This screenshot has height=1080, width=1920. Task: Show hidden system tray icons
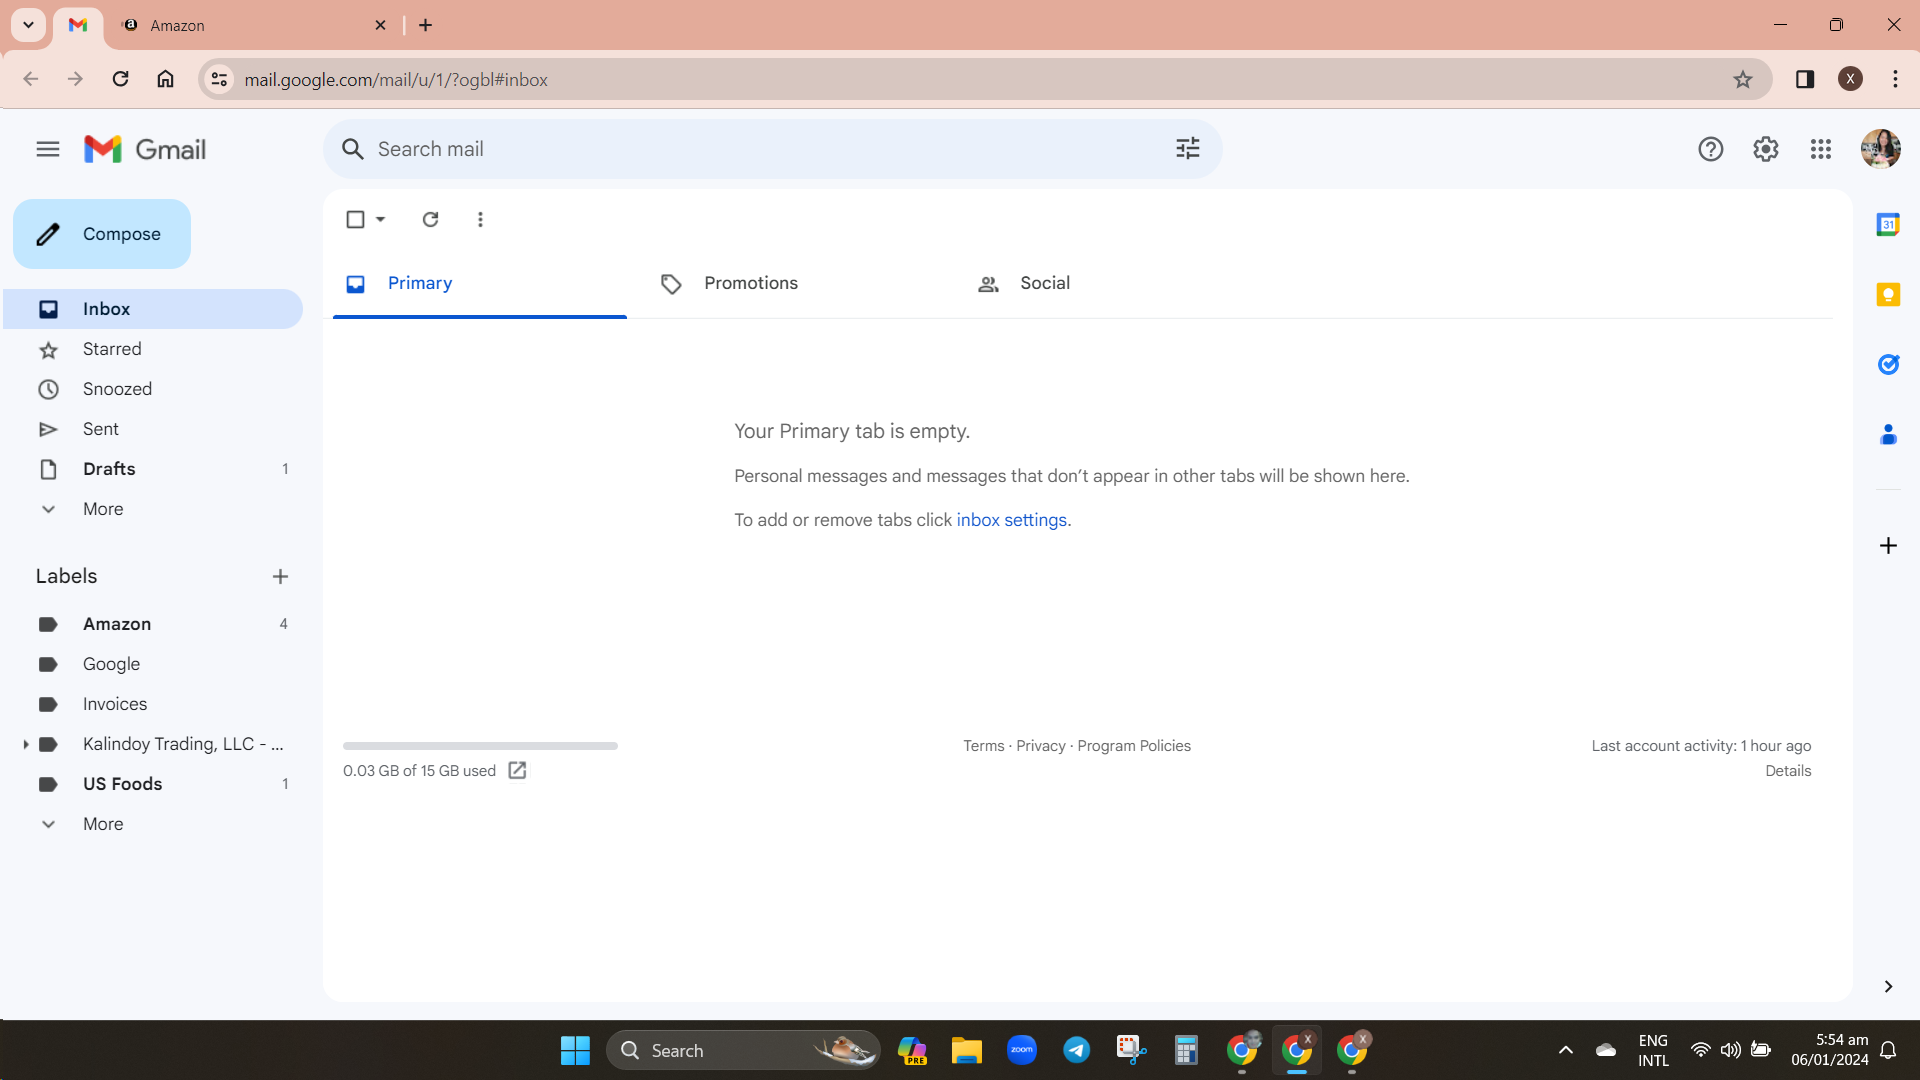click(x=1565, y=1051)
